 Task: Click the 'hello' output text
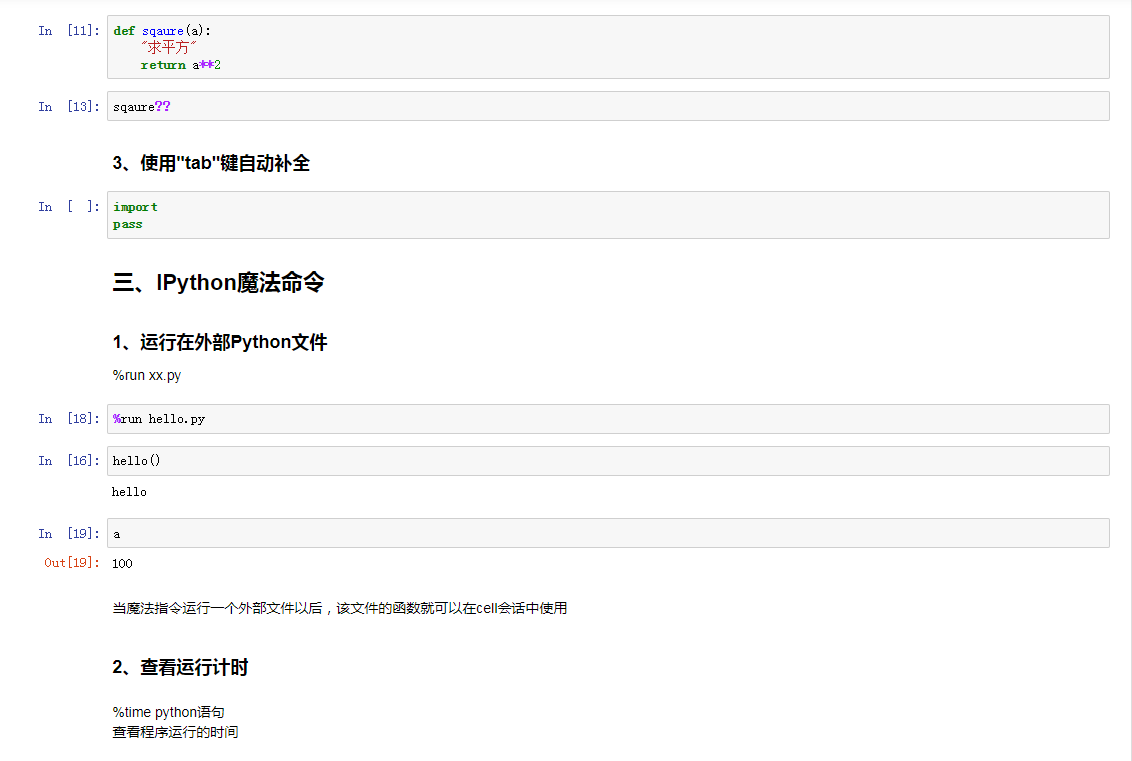pos(129,492)
